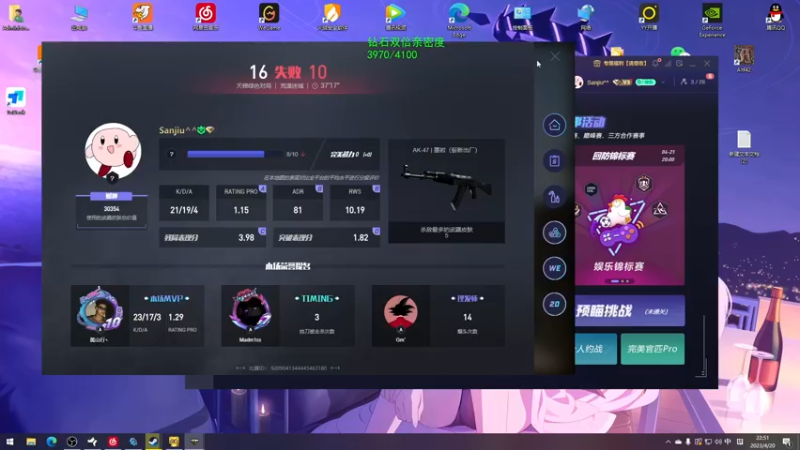
Task: Open the WE sidebar icon
Action: point(554,268)
